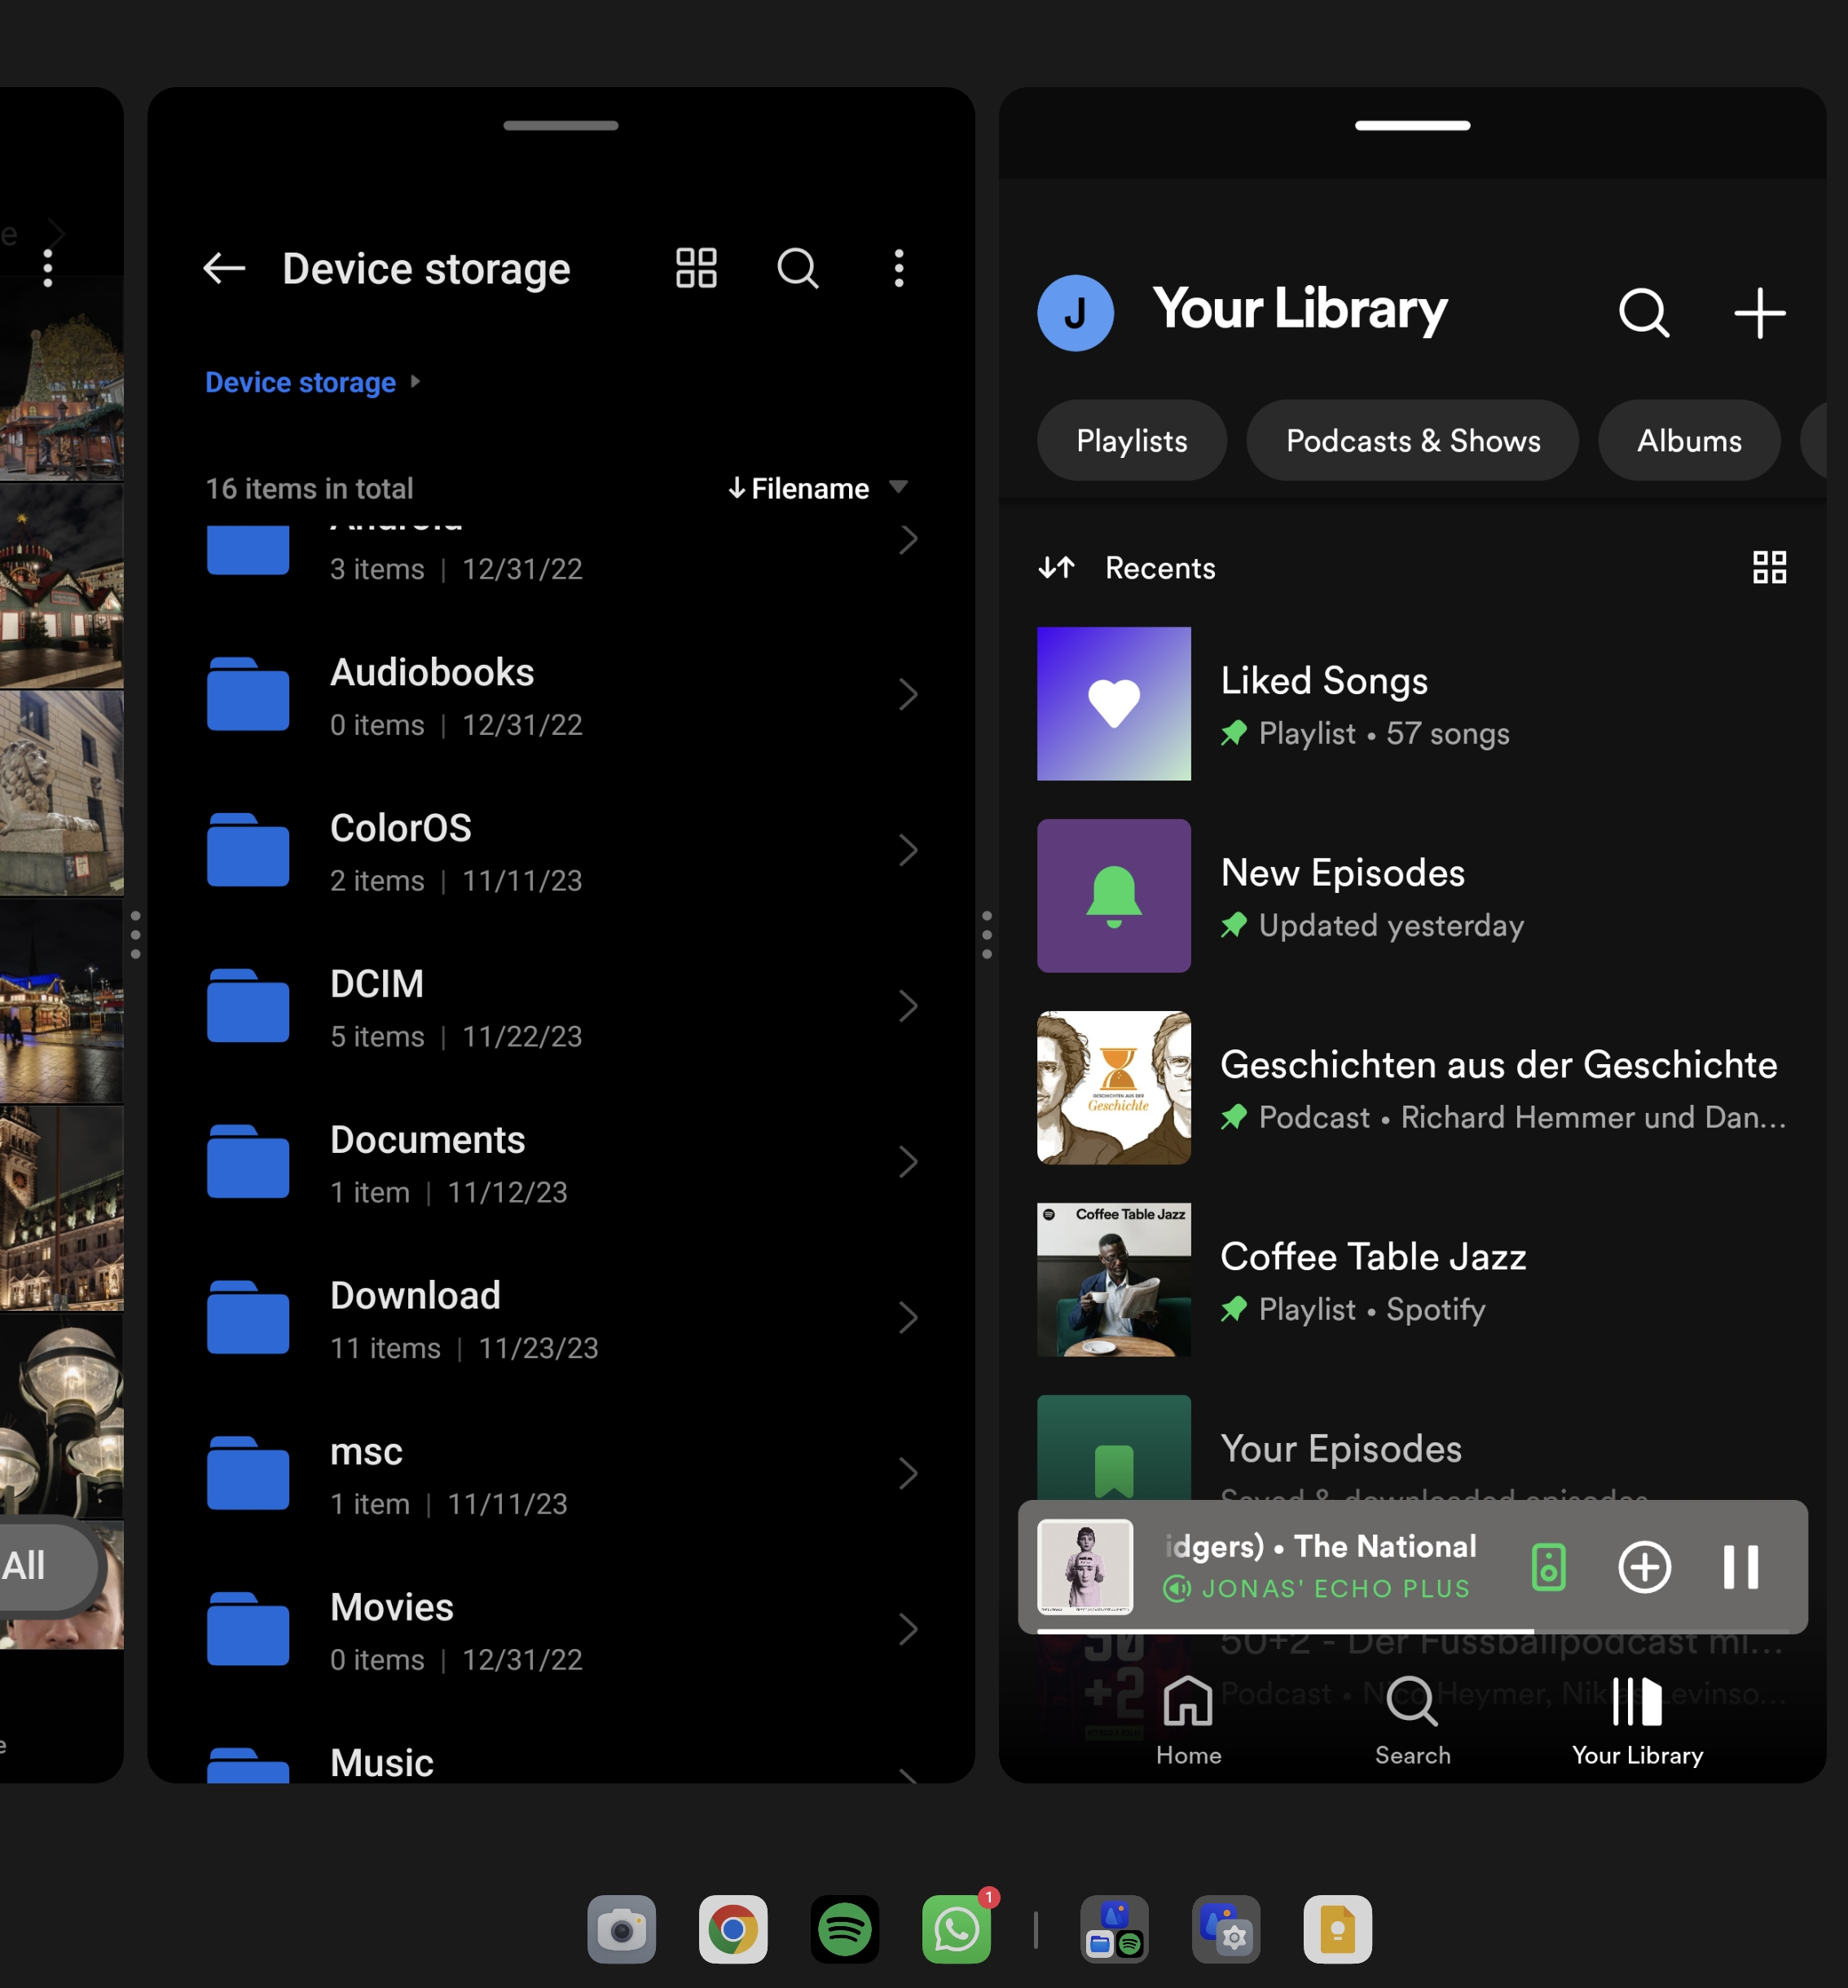The image size is (1848, 1988).
Task: Tap the Device storage breadcrumb link
Action: click(300, 382)
